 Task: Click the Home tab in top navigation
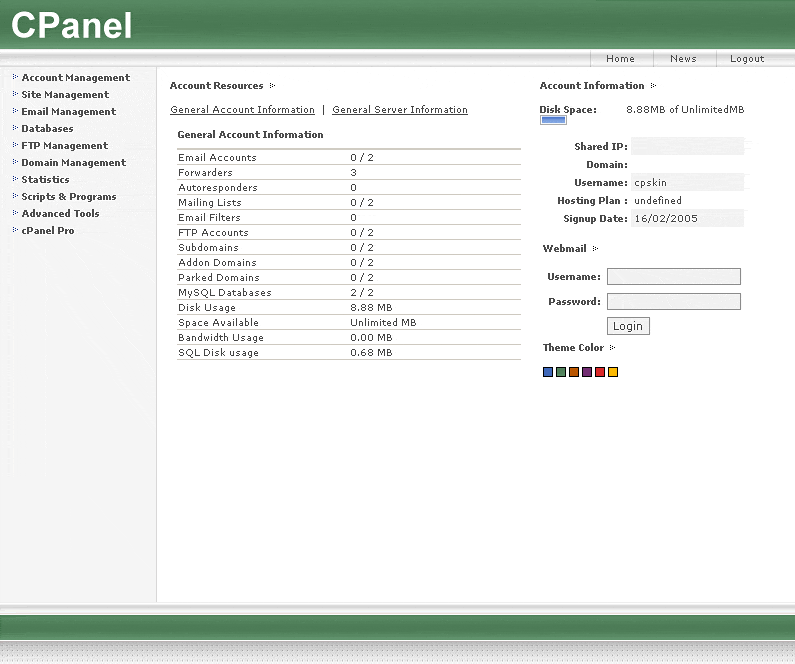[x=620, y=59]
